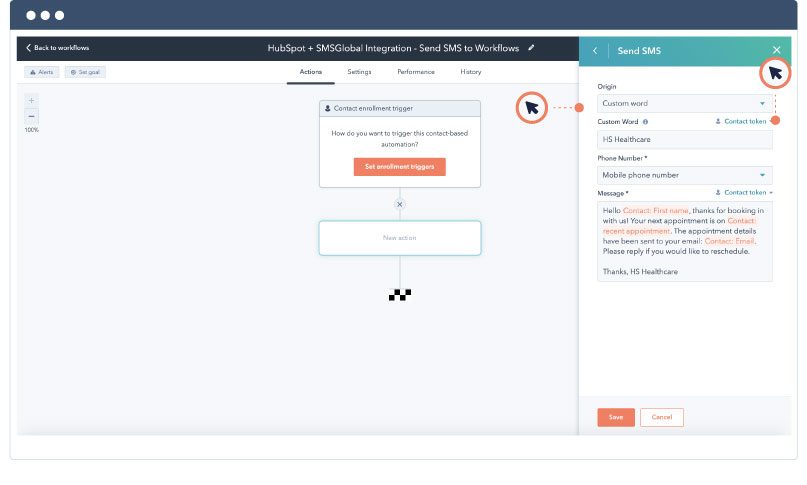This screenshot has width=807, height=485.
Task: Zoom in the workflow canvas
Action: tap(31, 100)
